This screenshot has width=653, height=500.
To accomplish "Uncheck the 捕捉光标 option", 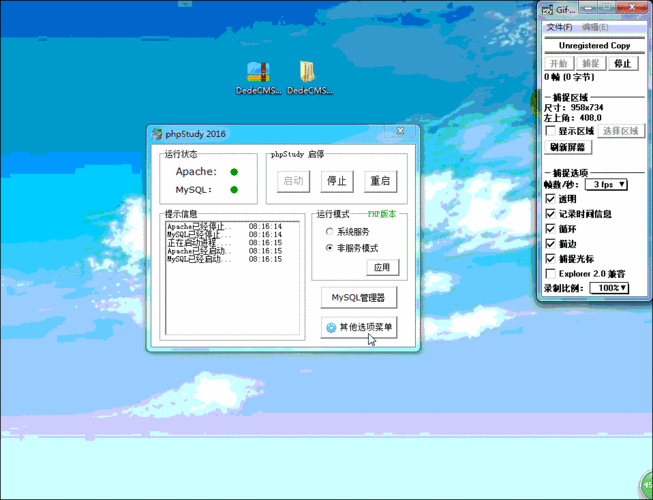I will 550,258.
